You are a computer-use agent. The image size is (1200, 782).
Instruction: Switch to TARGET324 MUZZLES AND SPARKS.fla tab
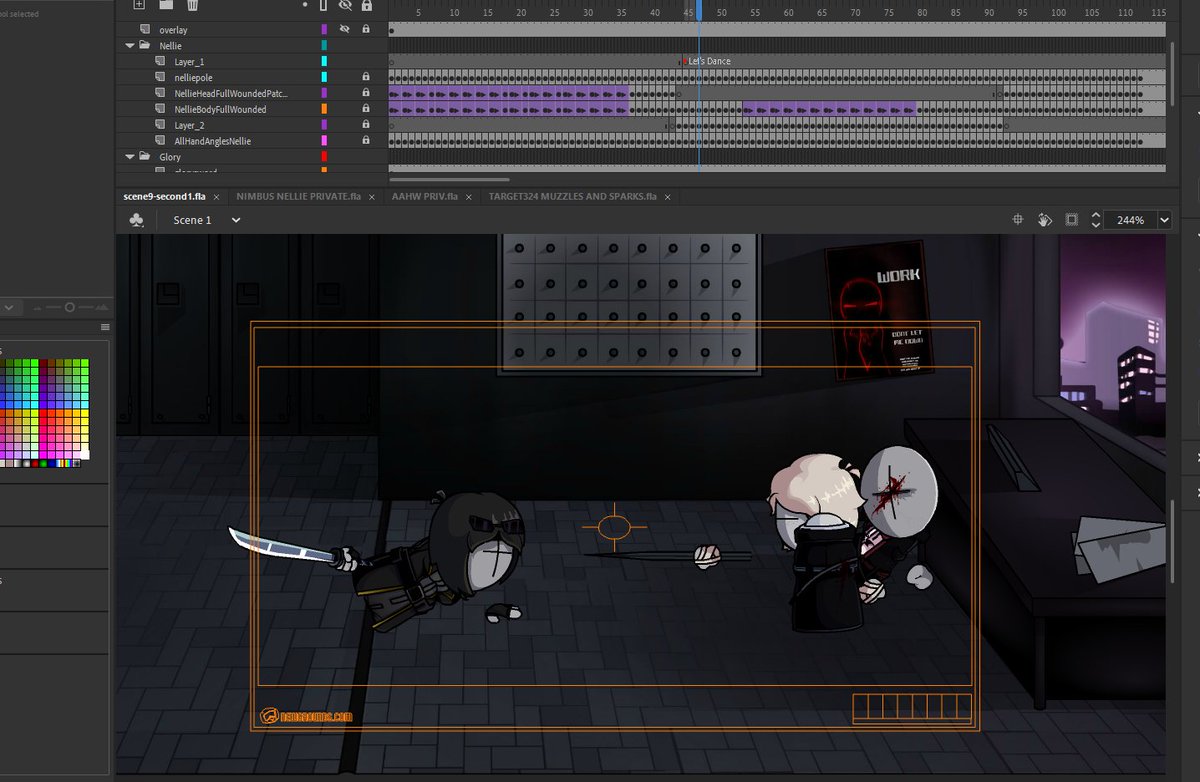tap(572, 196)
